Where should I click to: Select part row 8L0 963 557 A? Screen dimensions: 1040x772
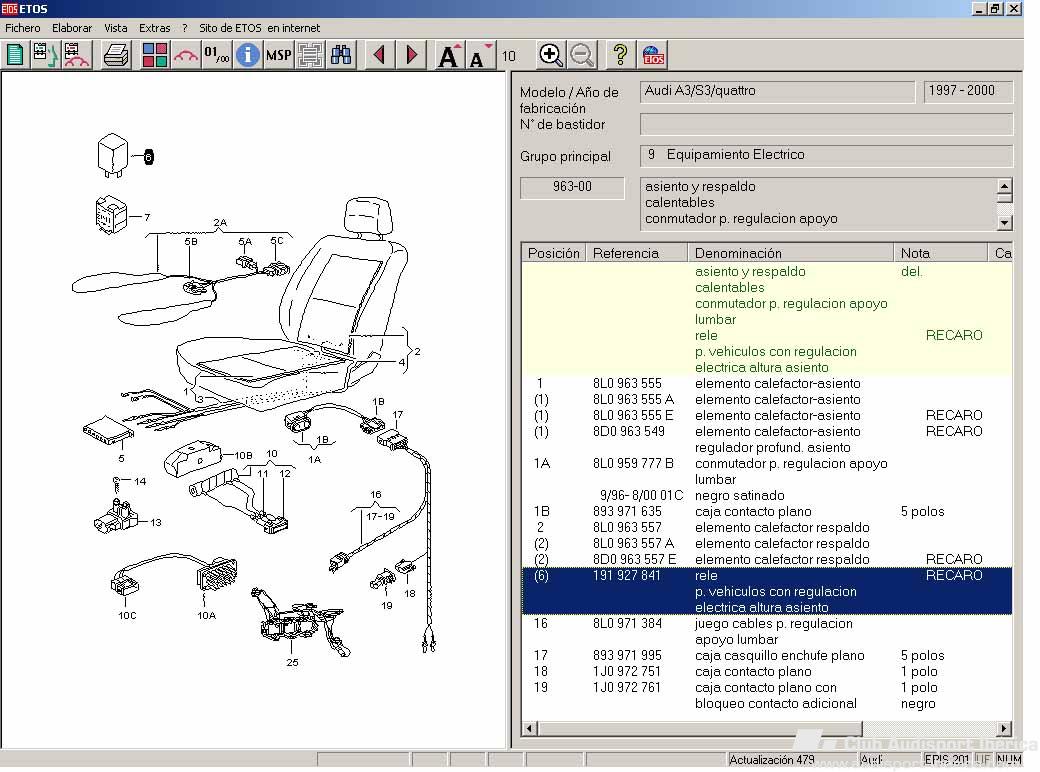tap(767, 543)
